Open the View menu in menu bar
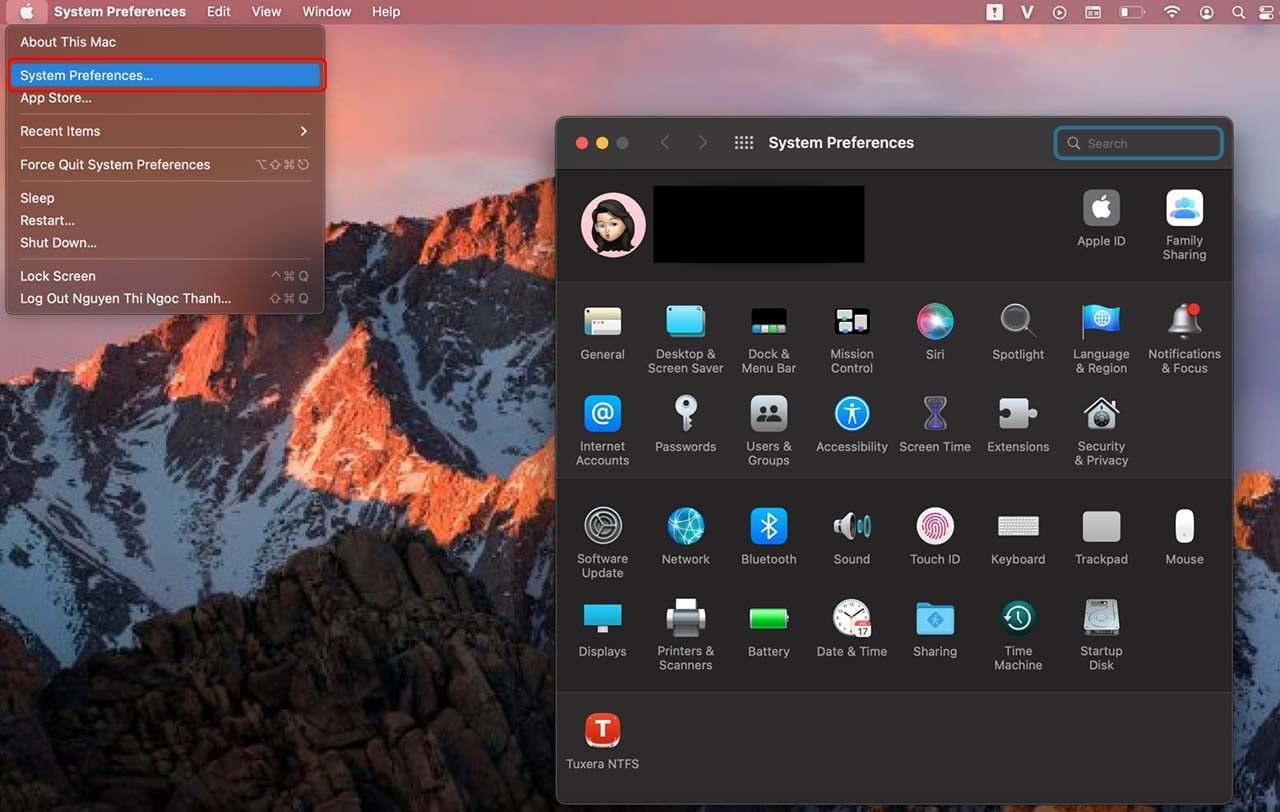The width and height of the screenshot is (1280, 812). pos(266,12)
